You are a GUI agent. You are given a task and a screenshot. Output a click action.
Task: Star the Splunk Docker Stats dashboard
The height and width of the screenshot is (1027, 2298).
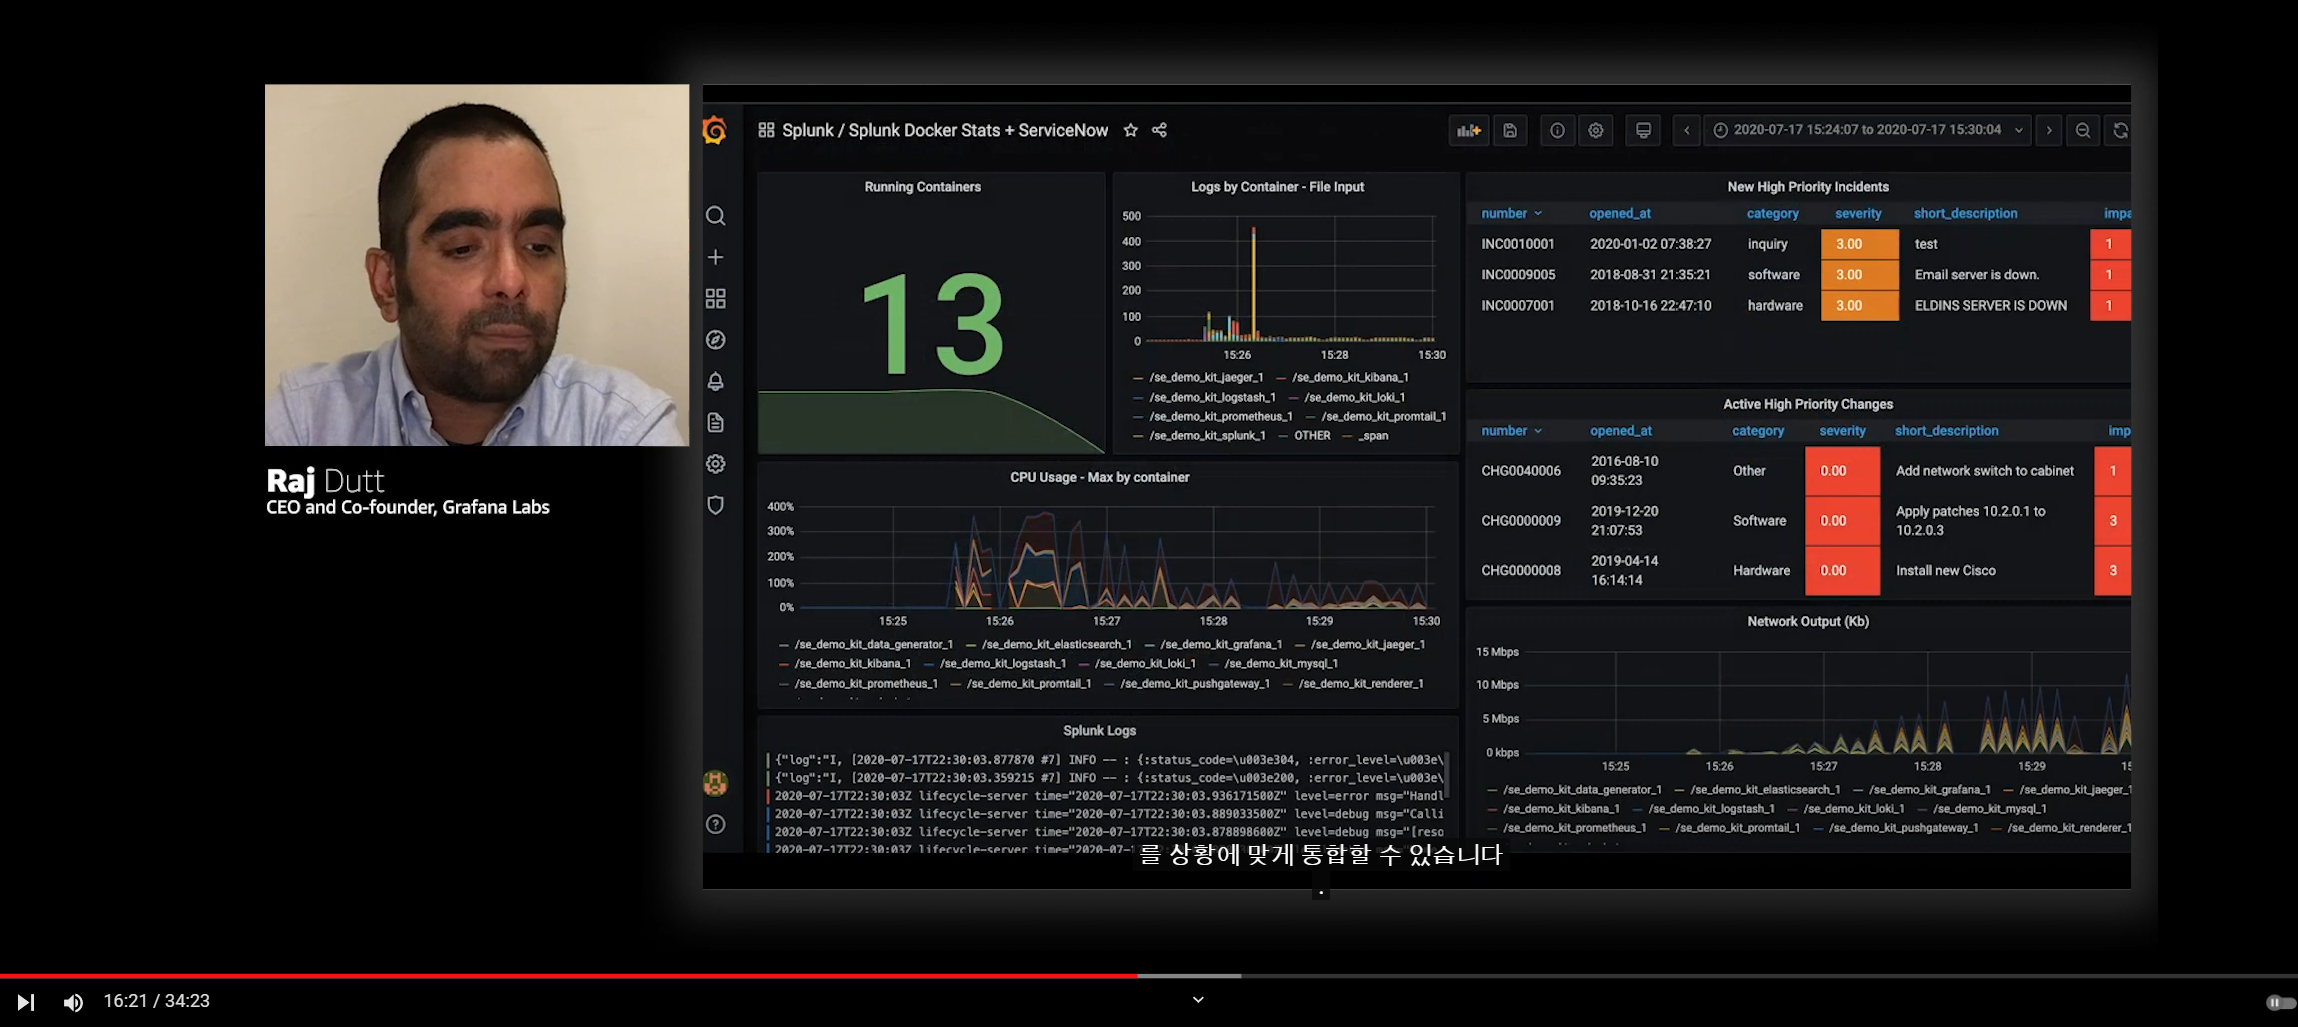[1130, 130]
